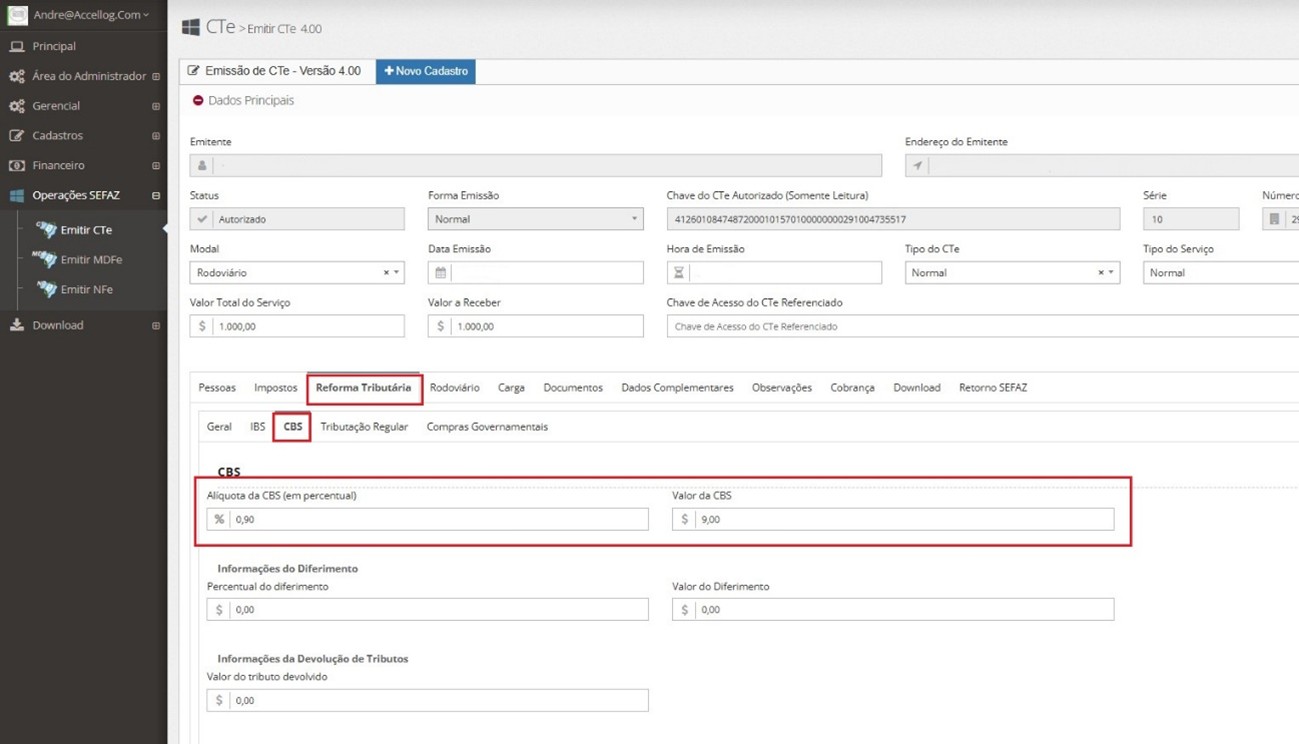Expand the Gerencial submenu
Screen dimensions: 1299x744
[156, 106]
